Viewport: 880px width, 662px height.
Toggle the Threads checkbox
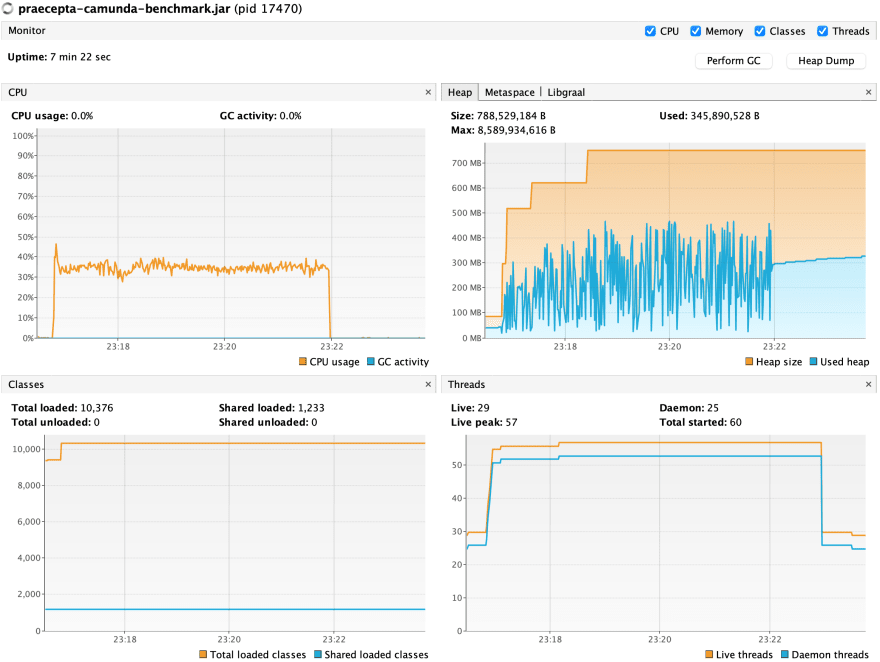(x=822, y=31)
